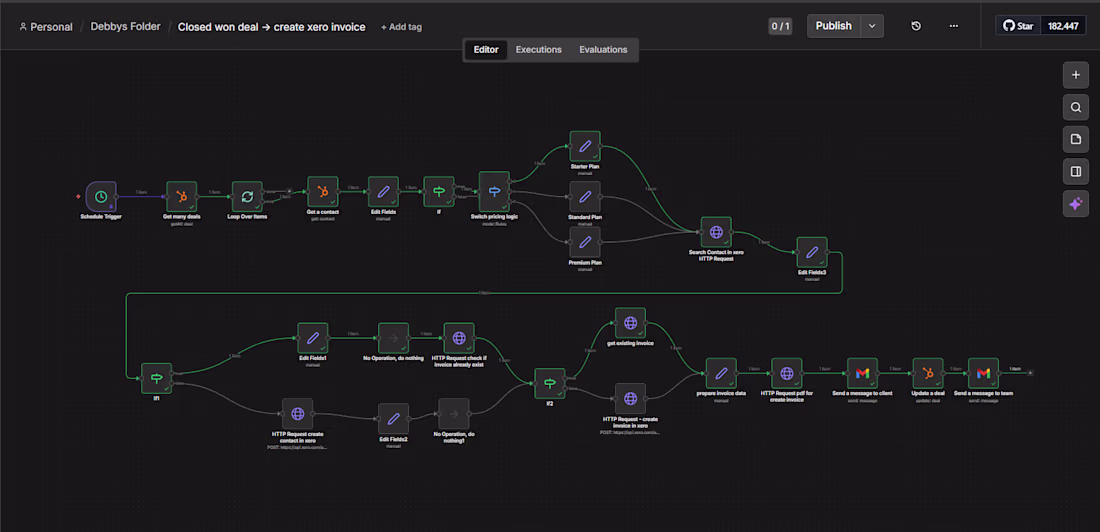Select the Edit Fields1 node
The width and height of the screenshot is (1100, 532).
[313, 338]
